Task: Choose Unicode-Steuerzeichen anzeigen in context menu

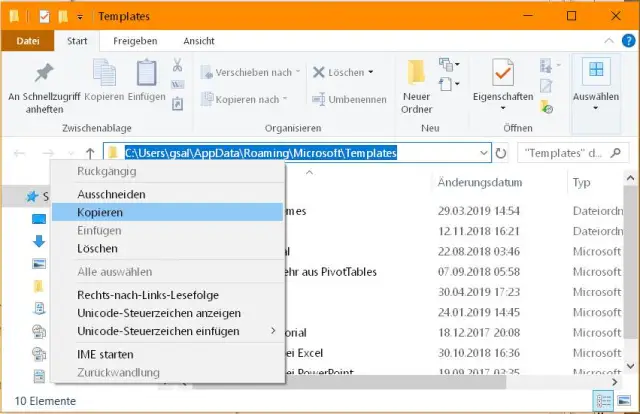Action: (x=167, y=313)
